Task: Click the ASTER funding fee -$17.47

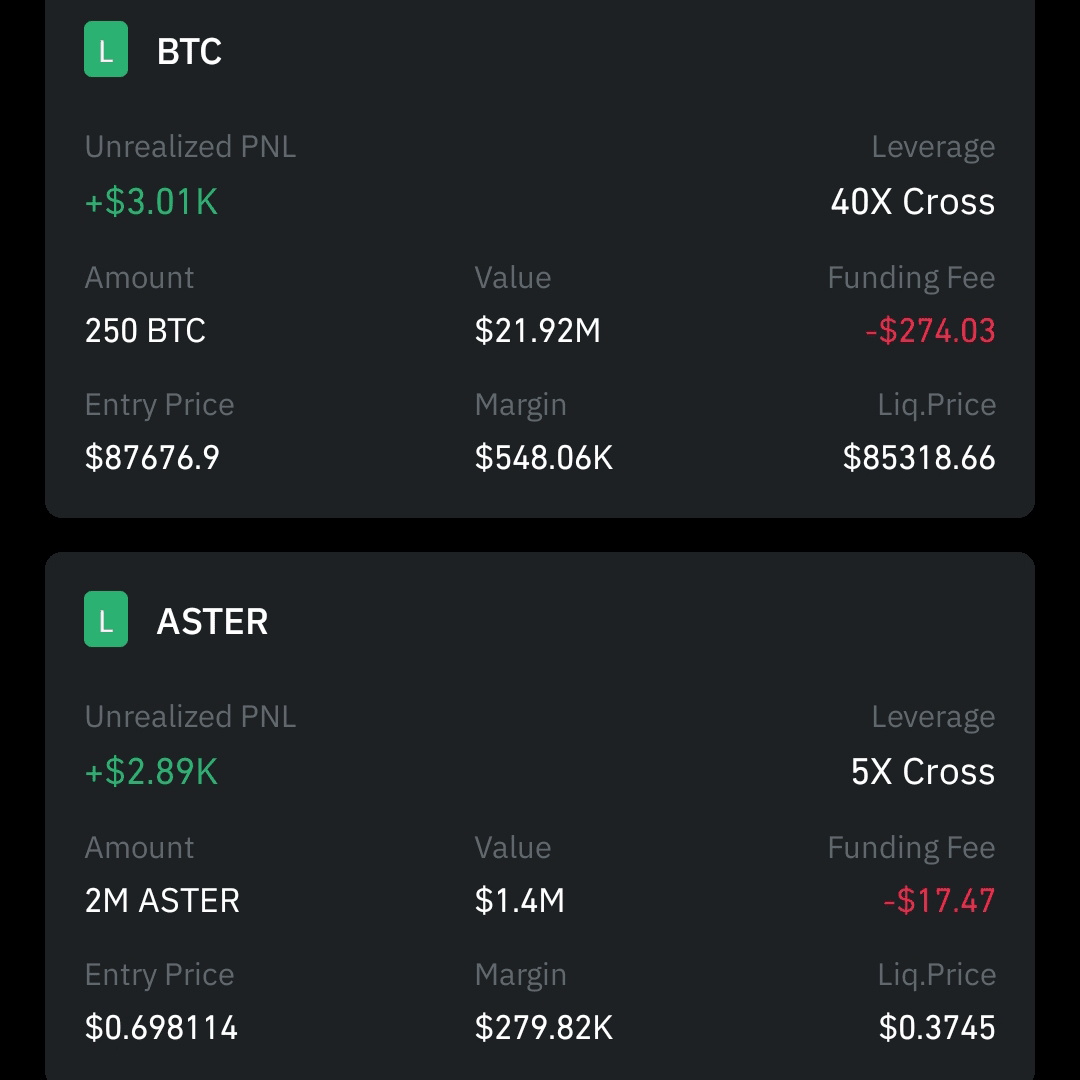Action: pyautogui.click(x=939, y=900)
